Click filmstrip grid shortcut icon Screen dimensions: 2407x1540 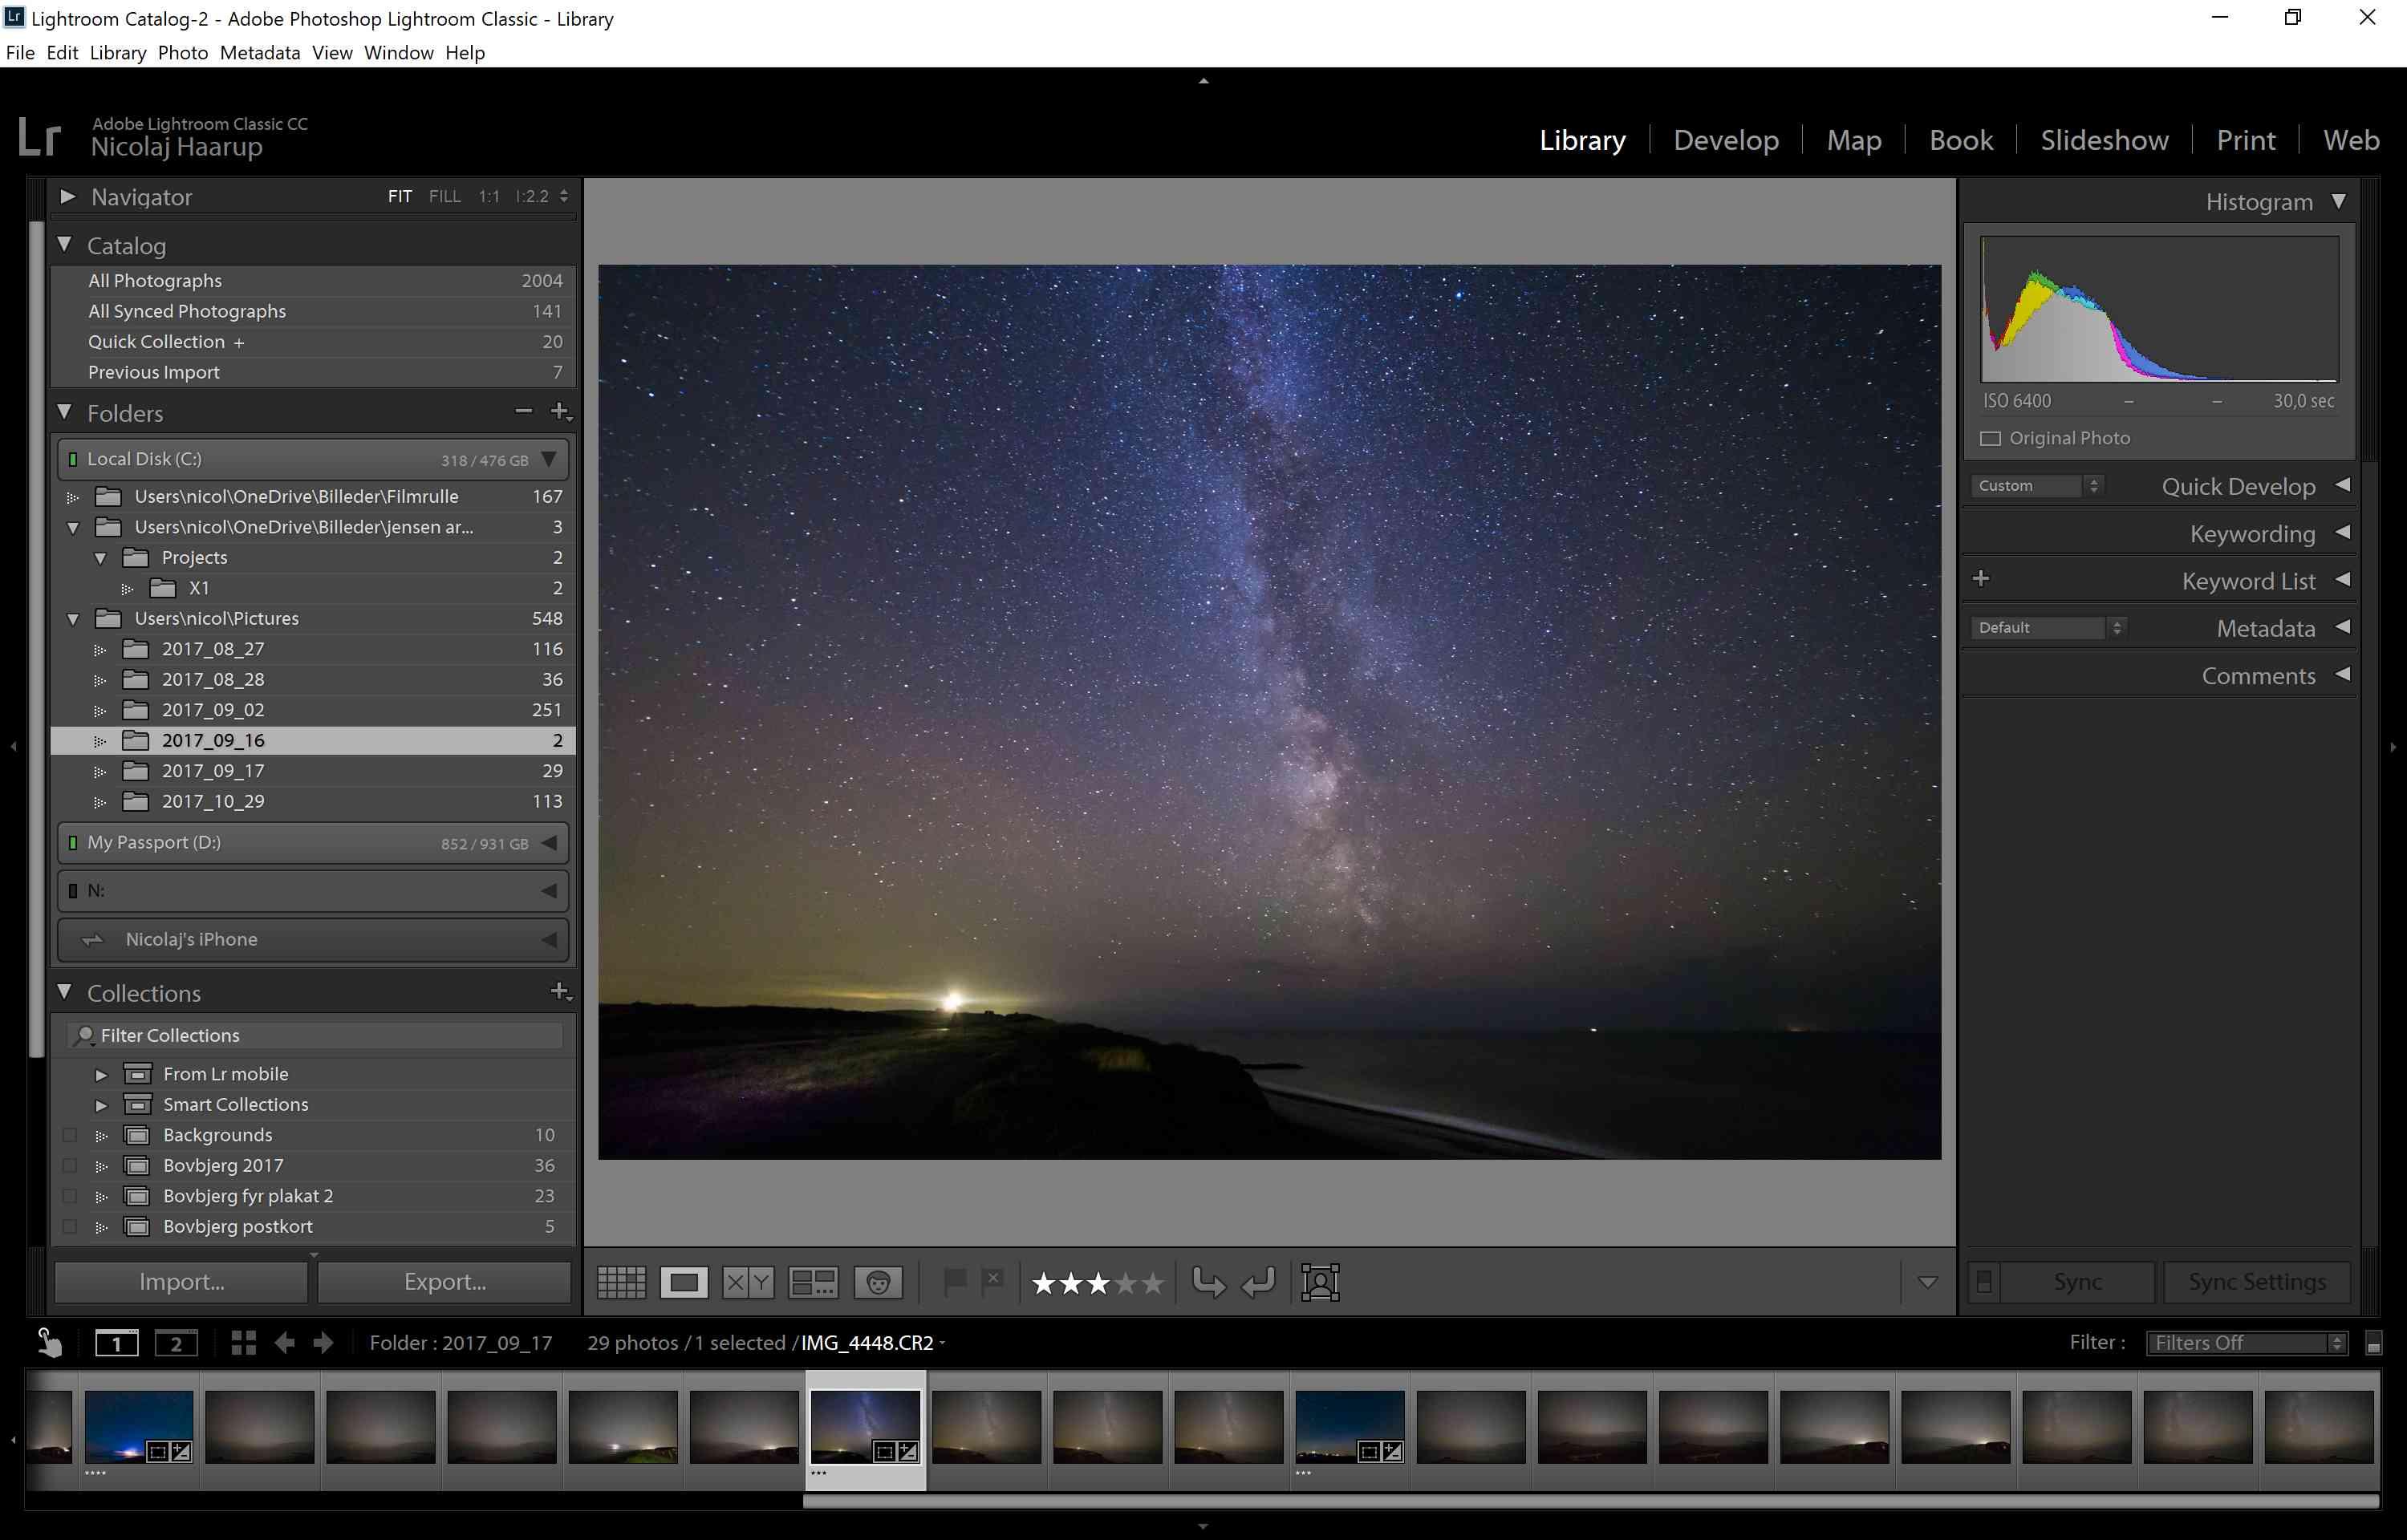[243, 1343]
